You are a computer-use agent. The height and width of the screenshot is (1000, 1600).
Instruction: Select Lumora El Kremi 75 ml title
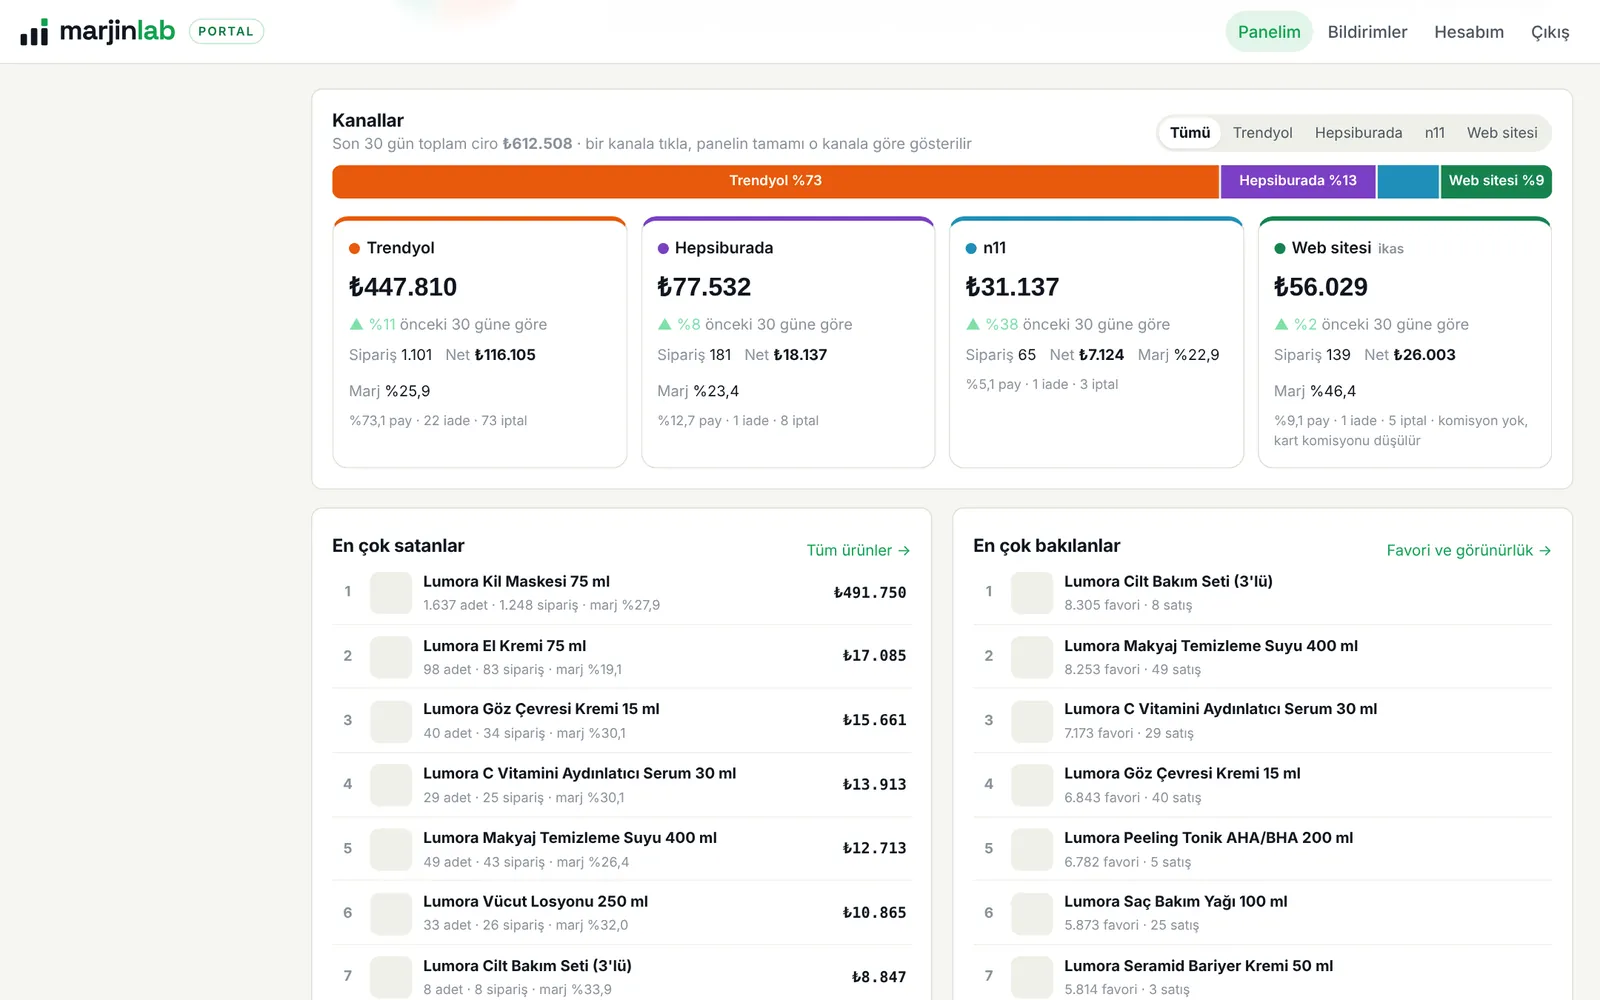[505, 646]
